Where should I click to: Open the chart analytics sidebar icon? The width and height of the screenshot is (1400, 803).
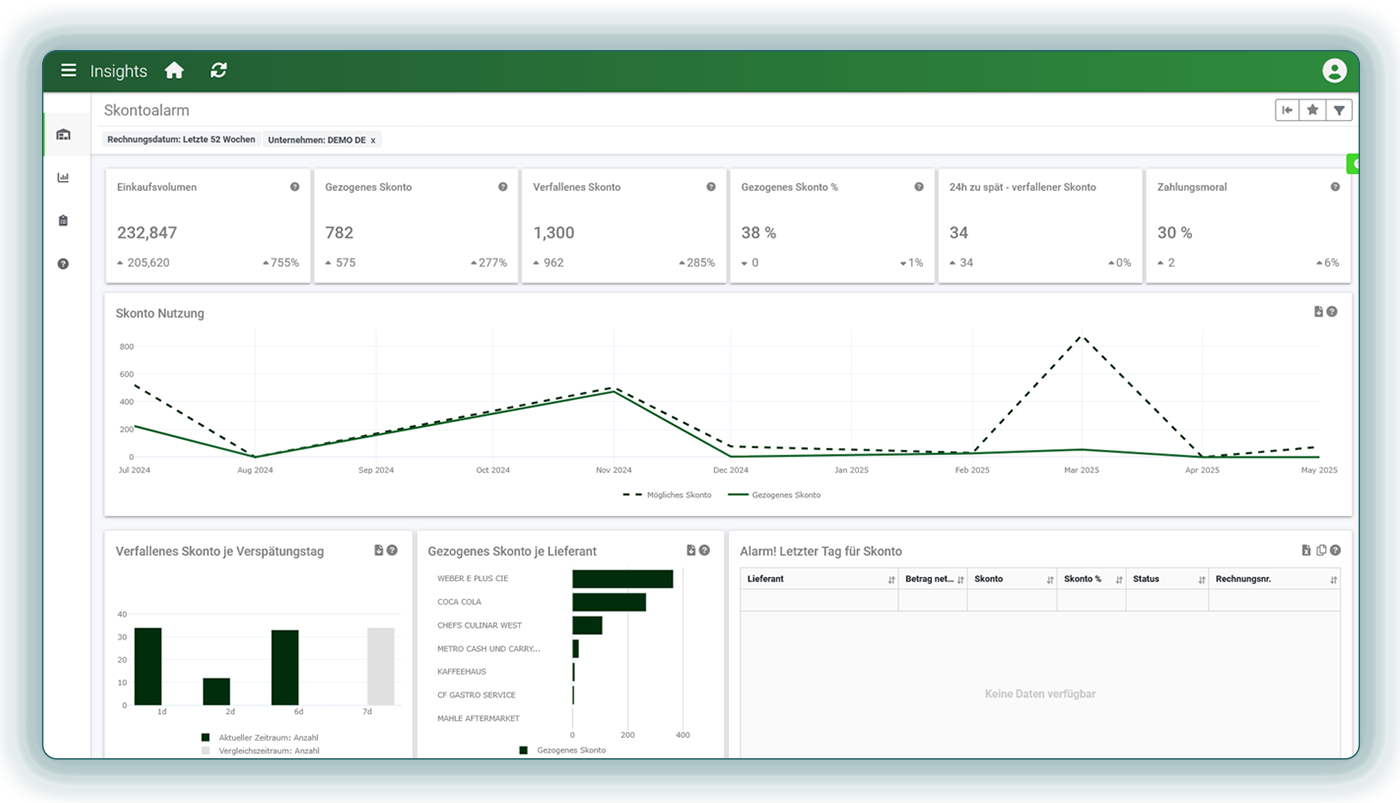(x=63, y=178)
